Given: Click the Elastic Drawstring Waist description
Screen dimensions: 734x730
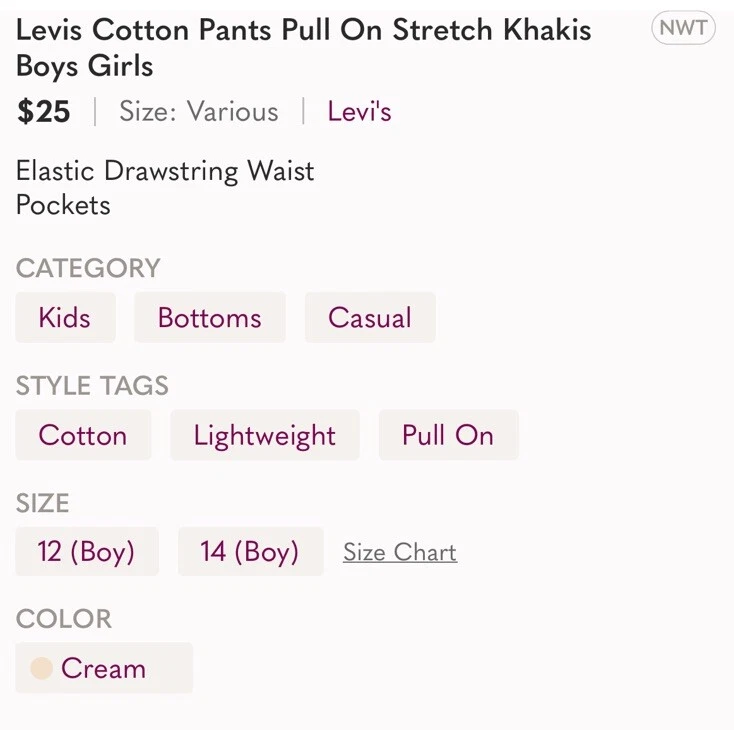Looking at the screenshot, I should [165, 171].
